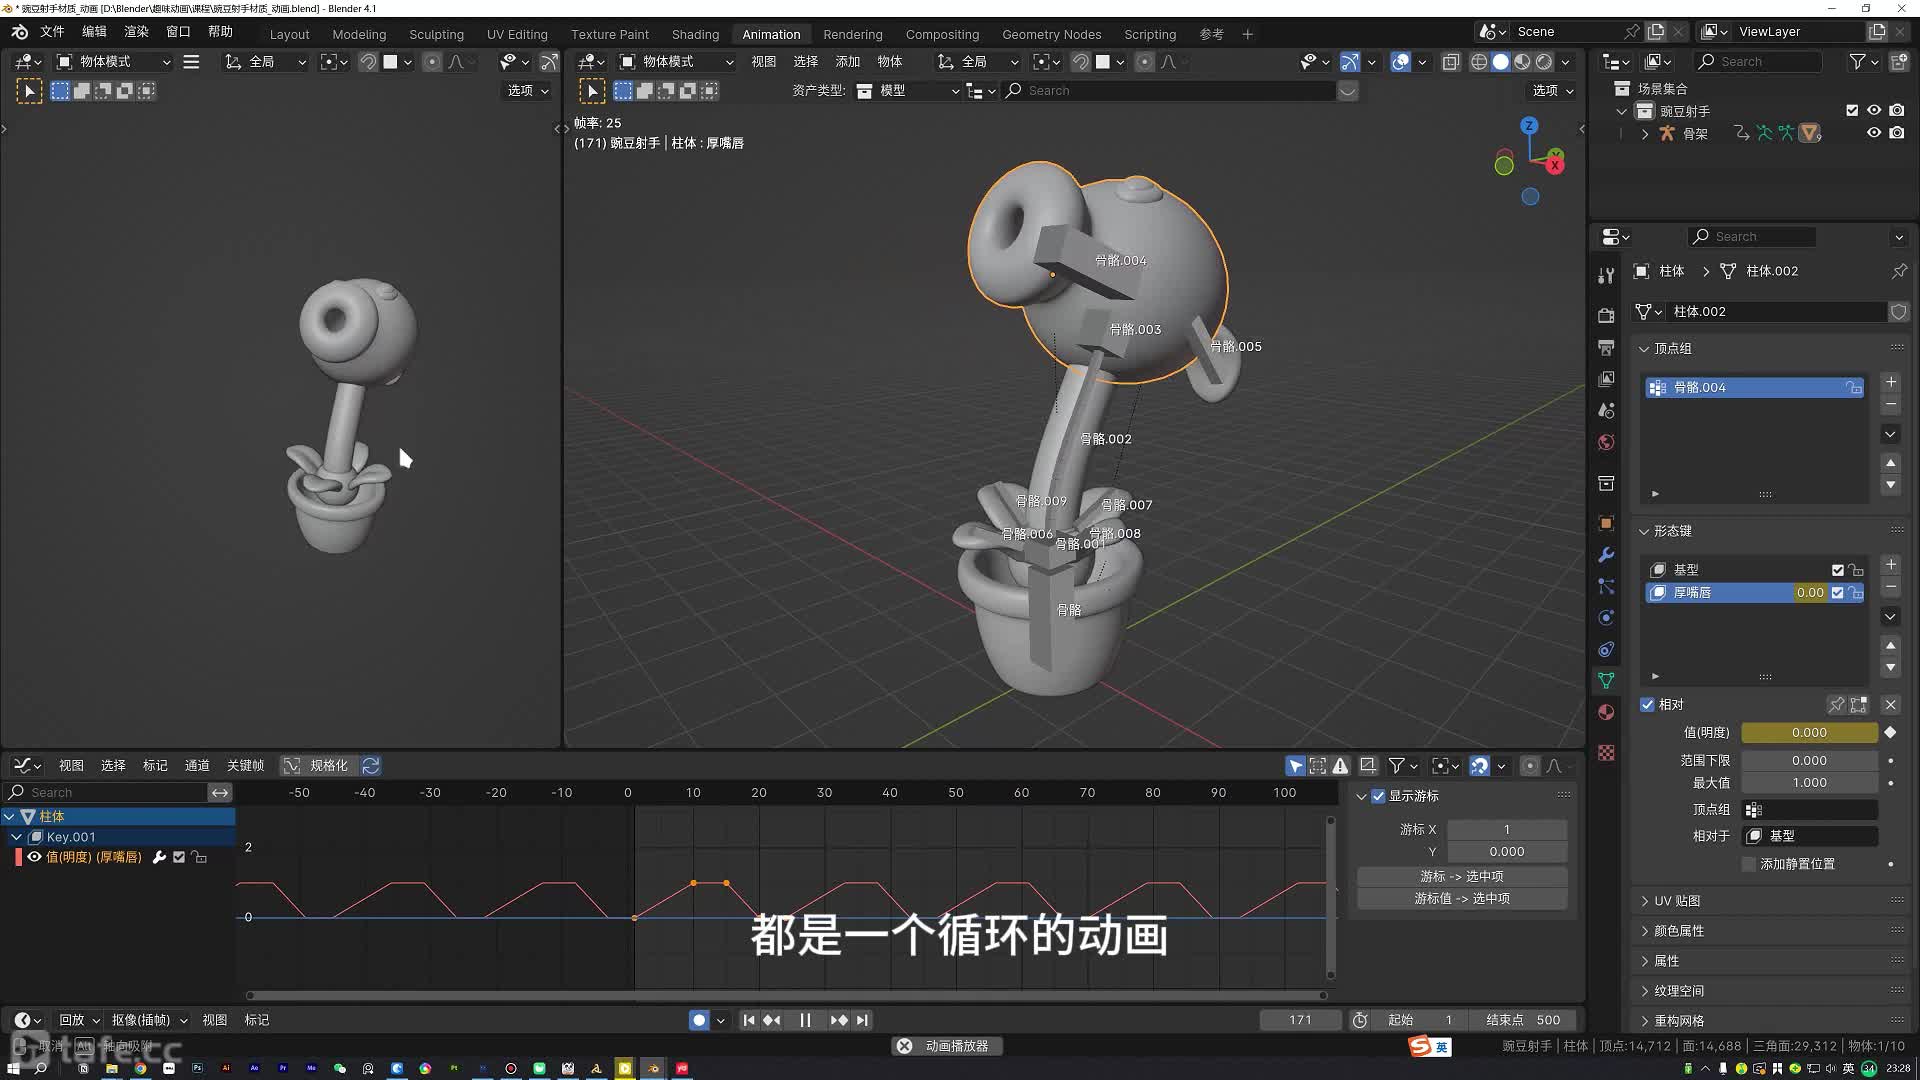The height and width of the screenshot is (1080, 1920).
Task: Open the 回放 playback dropdown
Action: [x=79, y=1020]
